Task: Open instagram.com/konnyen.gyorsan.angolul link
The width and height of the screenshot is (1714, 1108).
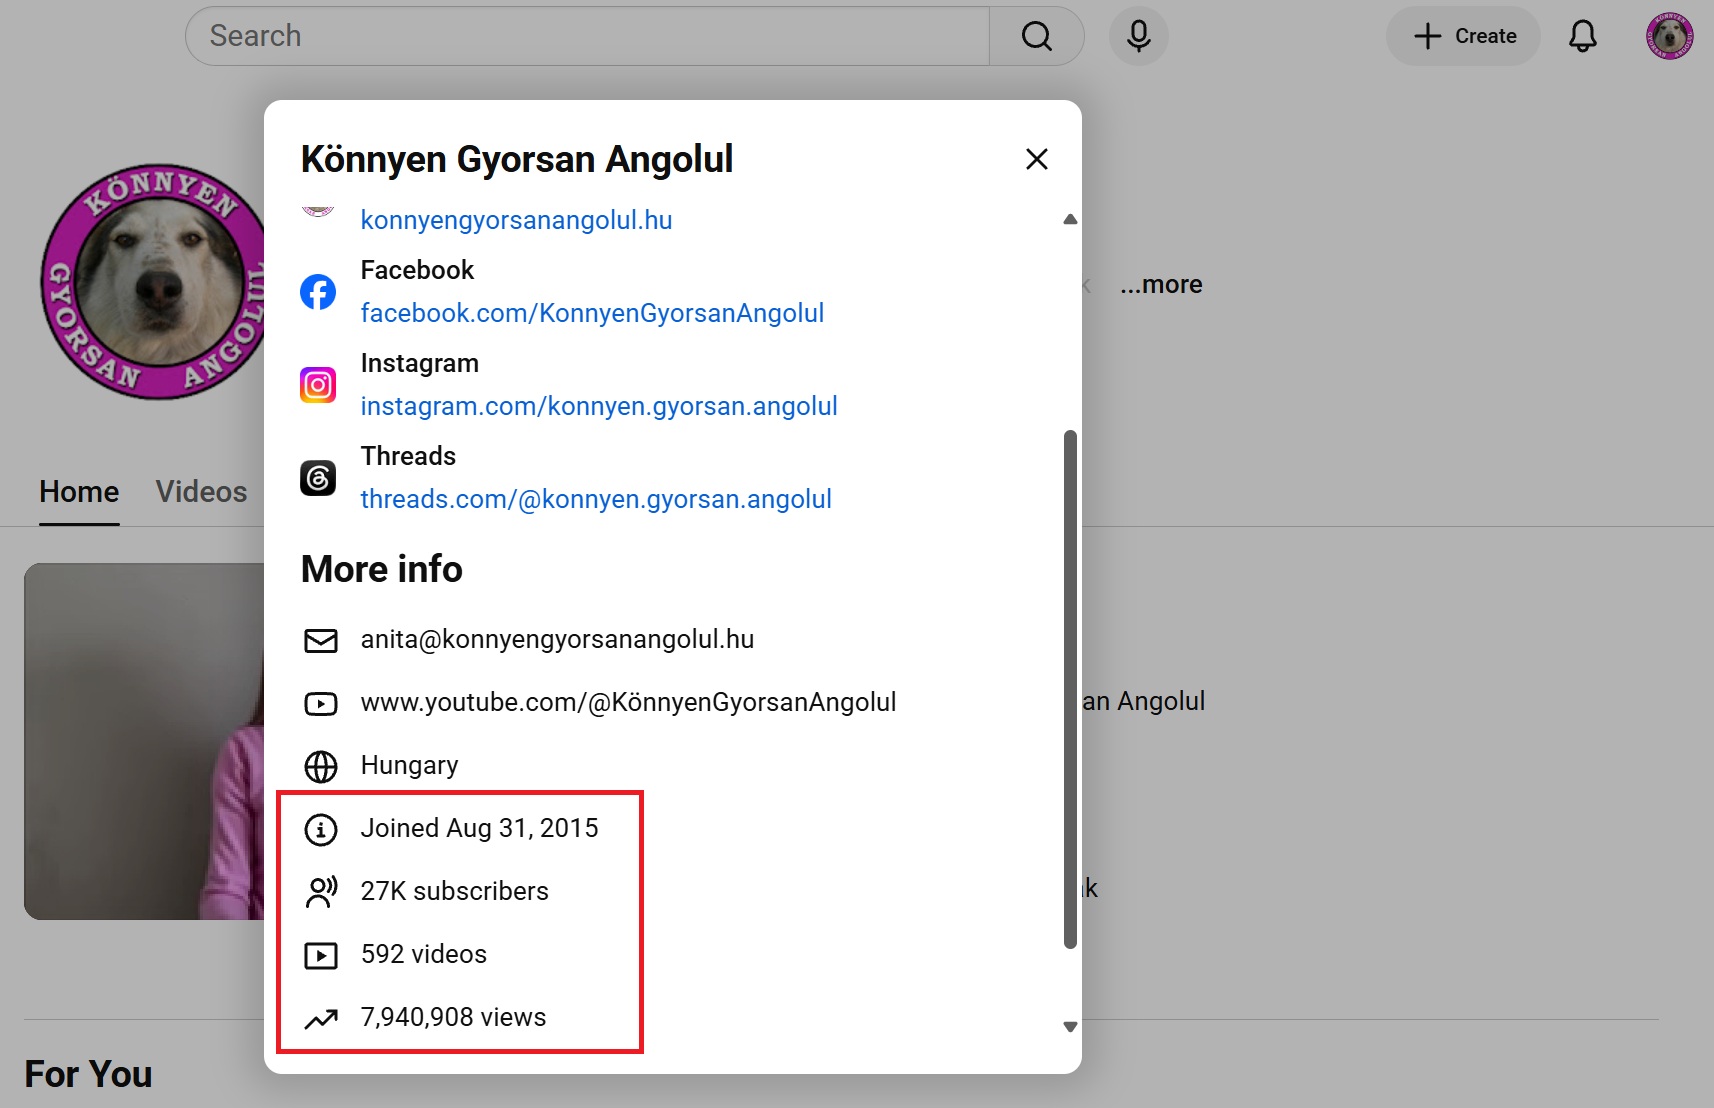Action: tap(599, 406)
